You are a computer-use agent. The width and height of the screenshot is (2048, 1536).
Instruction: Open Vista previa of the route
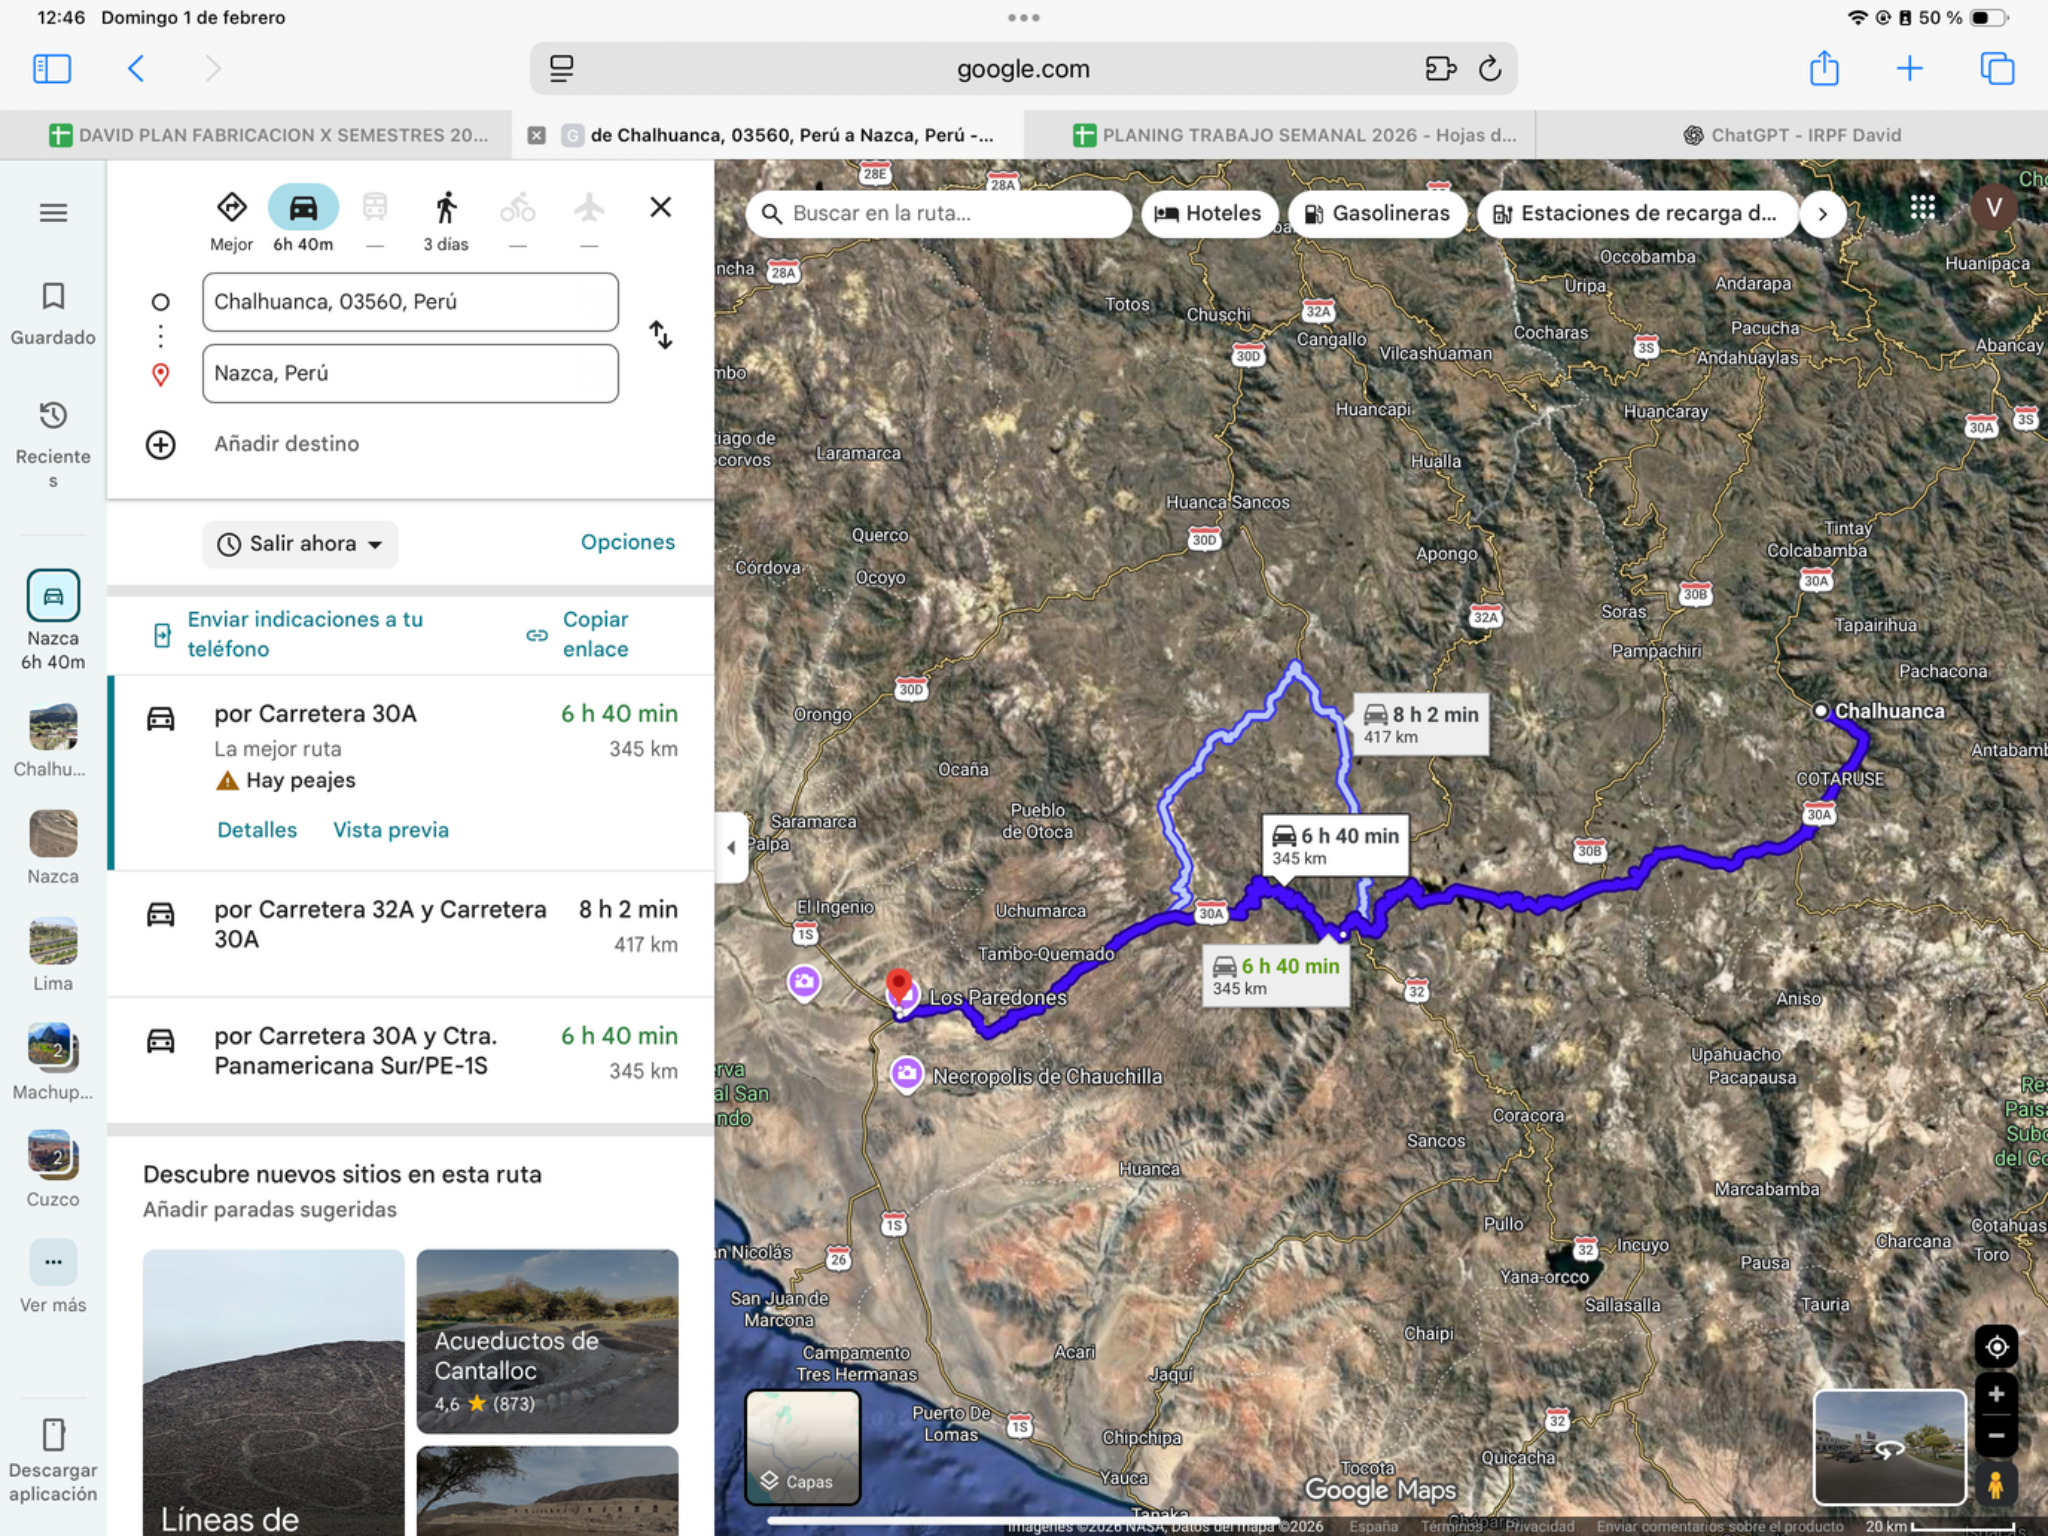pyautogui.click(x=391, y=830)
